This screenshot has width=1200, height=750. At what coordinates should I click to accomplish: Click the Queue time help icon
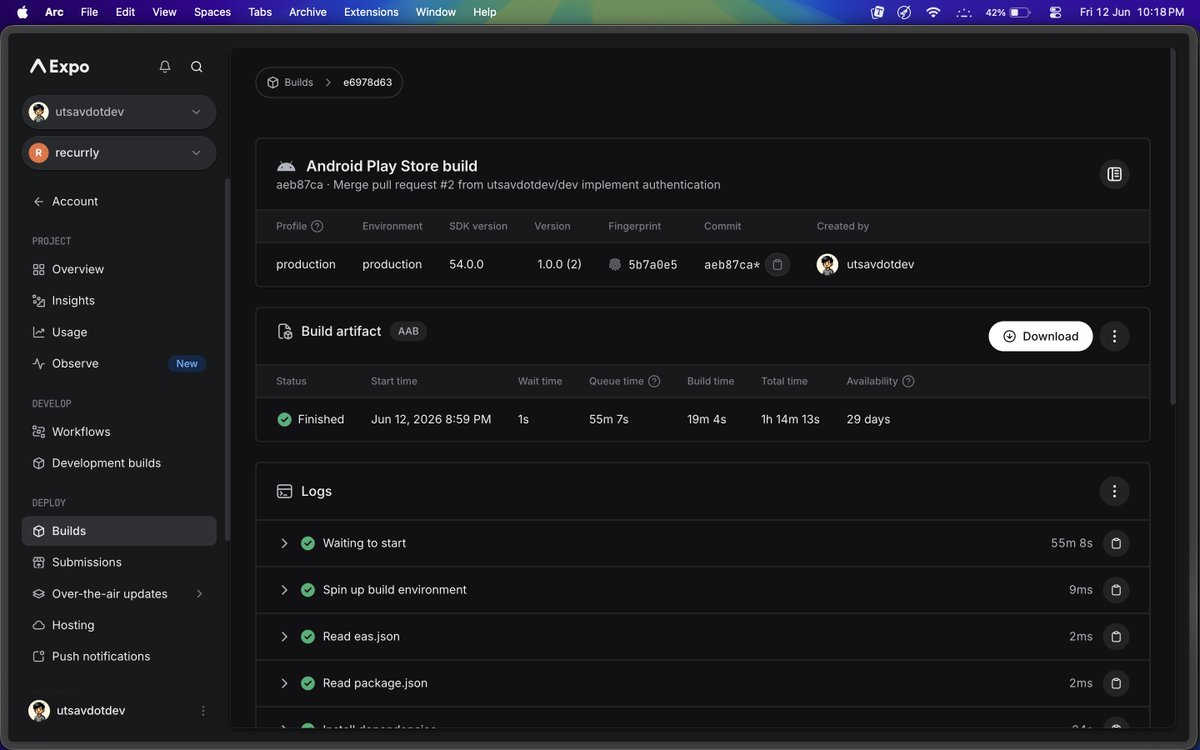coord(654,381)
